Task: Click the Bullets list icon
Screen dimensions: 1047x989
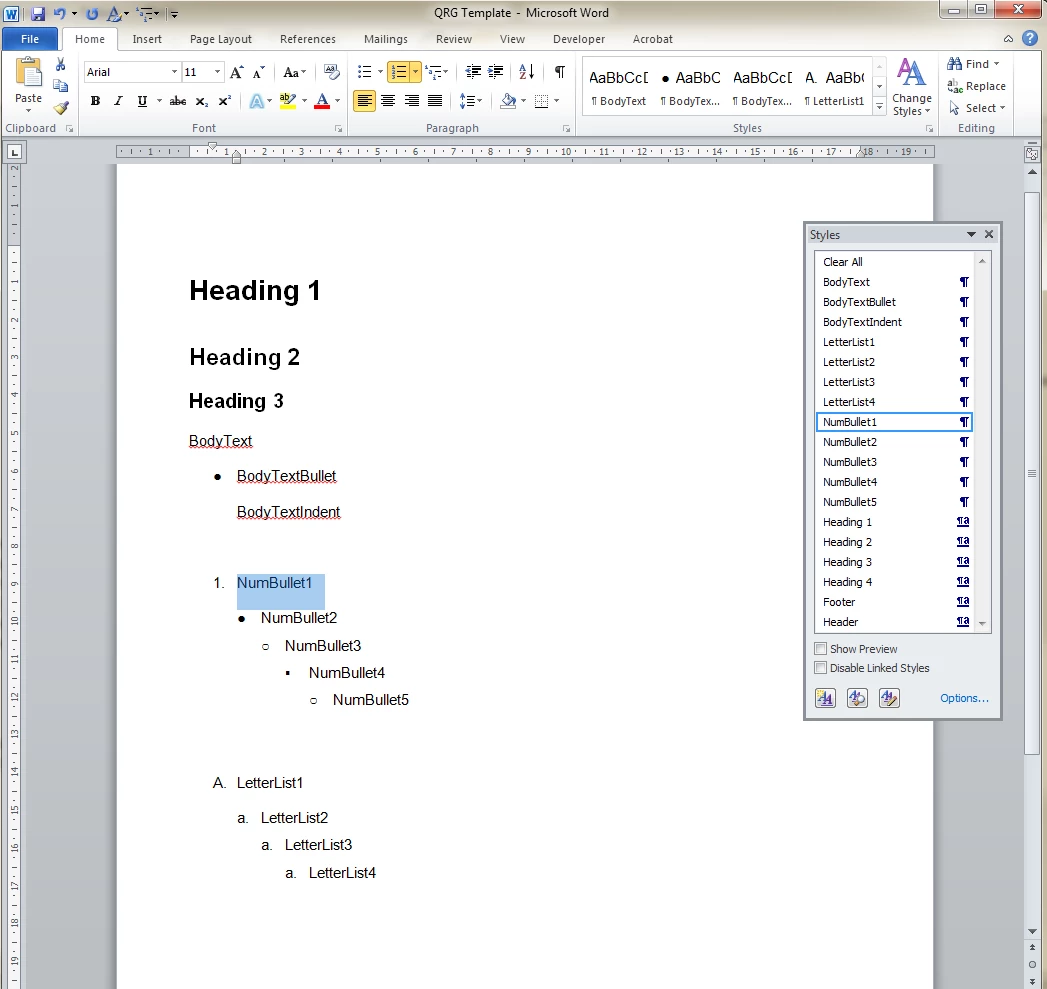Action: coord(365,71)
